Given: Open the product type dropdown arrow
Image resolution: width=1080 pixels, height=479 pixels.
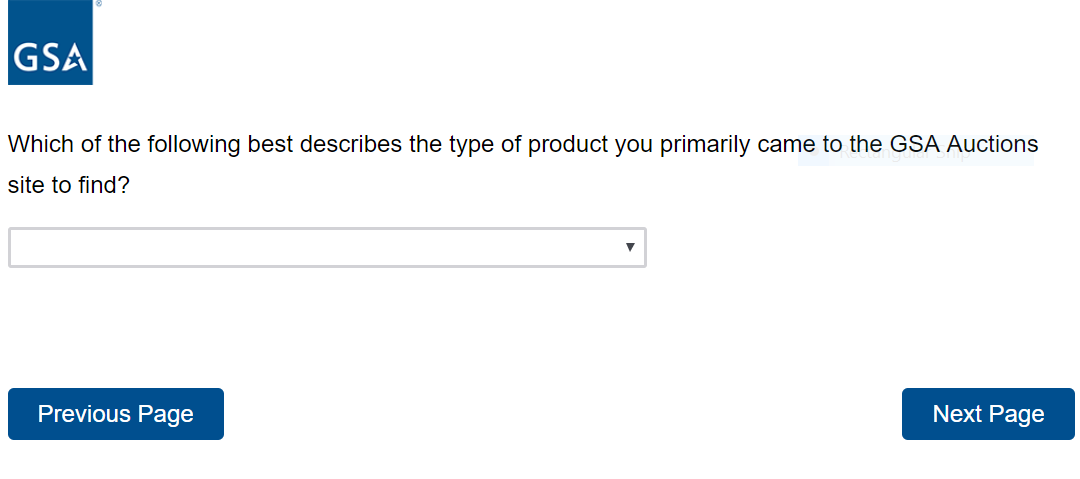Looking at the screenshot, I should click(x=630, y=247).
